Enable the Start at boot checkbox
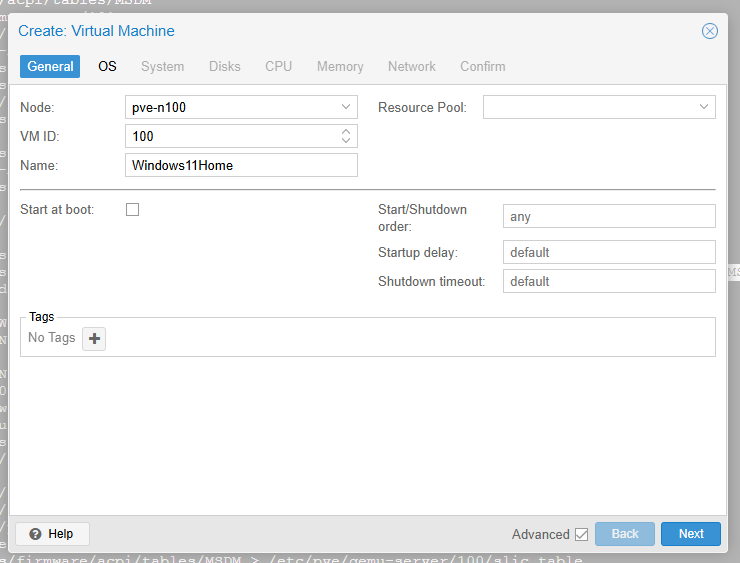 (x=132, y=209)
